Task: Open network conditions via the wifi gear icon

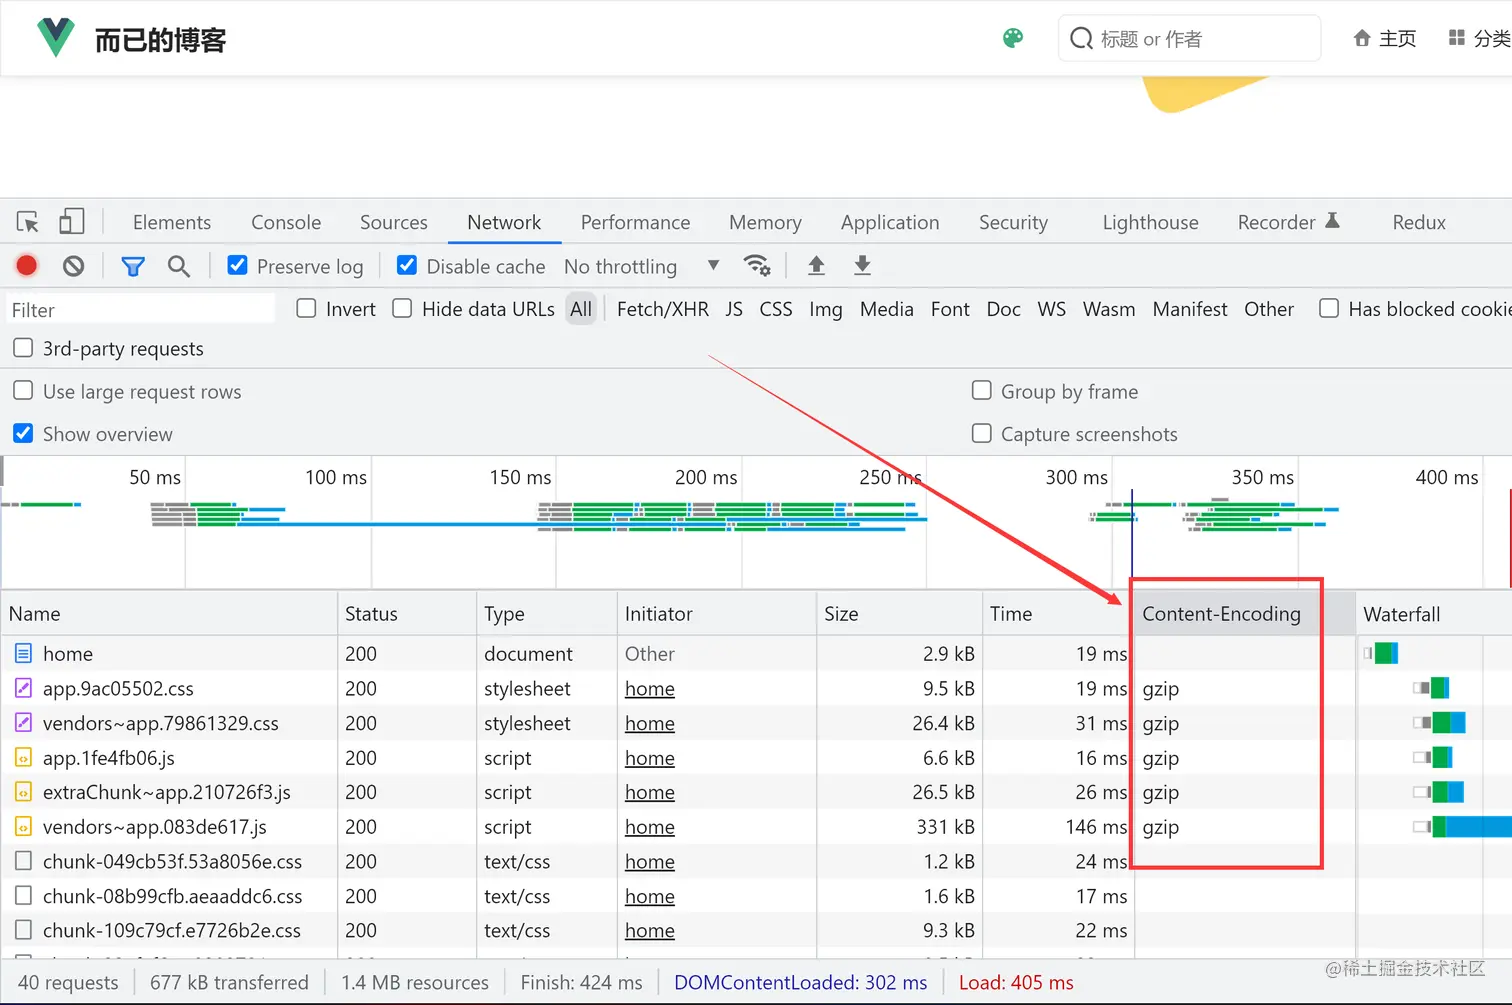Action: point(757,266)
